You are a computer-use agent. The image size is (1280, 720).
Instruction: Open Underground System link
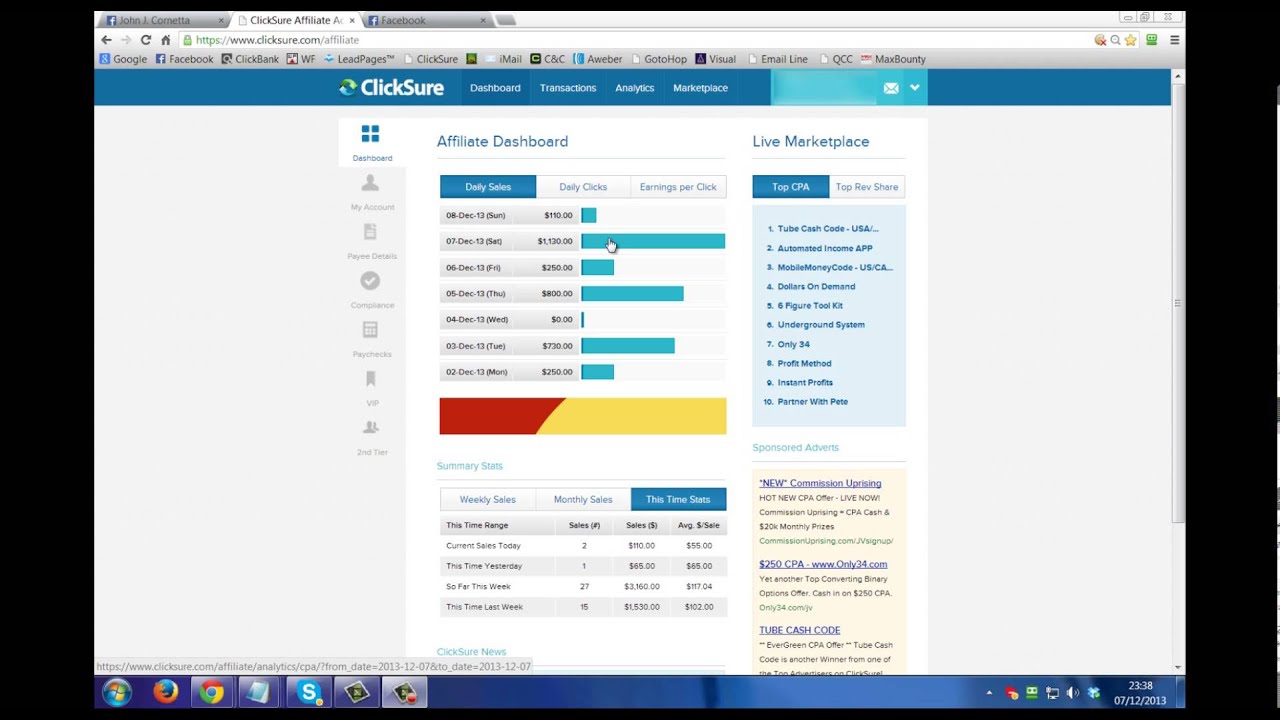pyautogui.click(x=821, y=325)
